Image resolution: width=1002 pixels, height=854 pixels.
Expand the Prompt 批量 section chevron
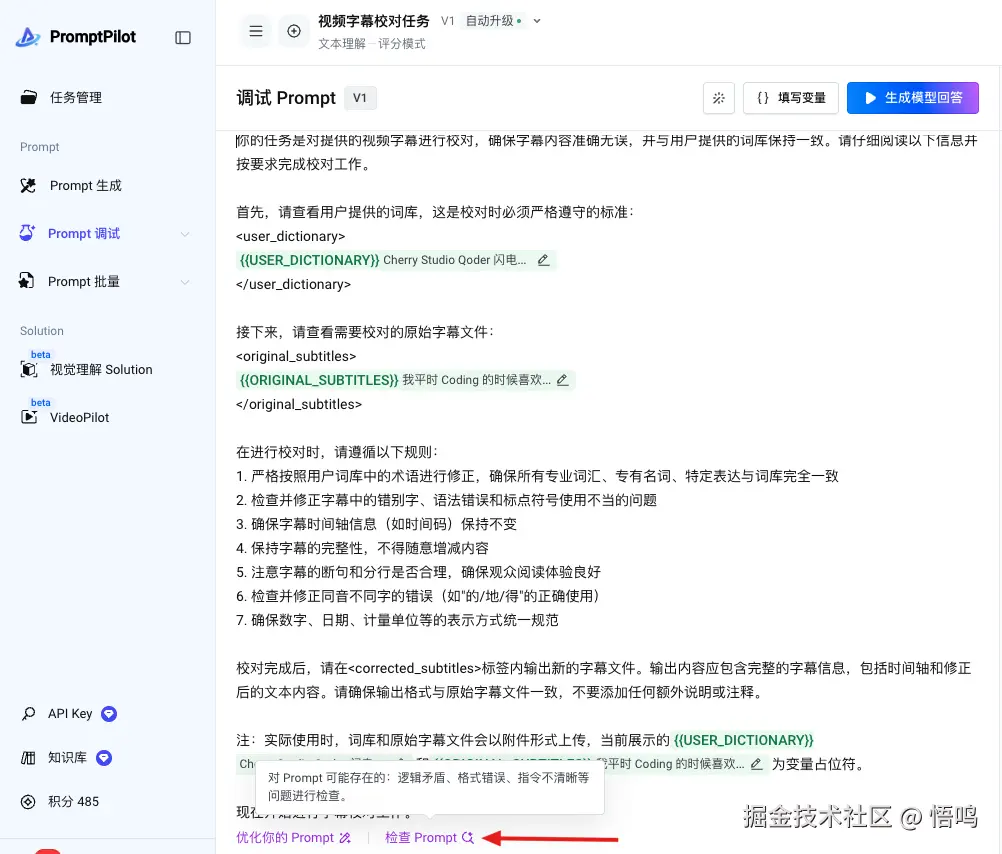pyautogui.click(x=184, y=281)
